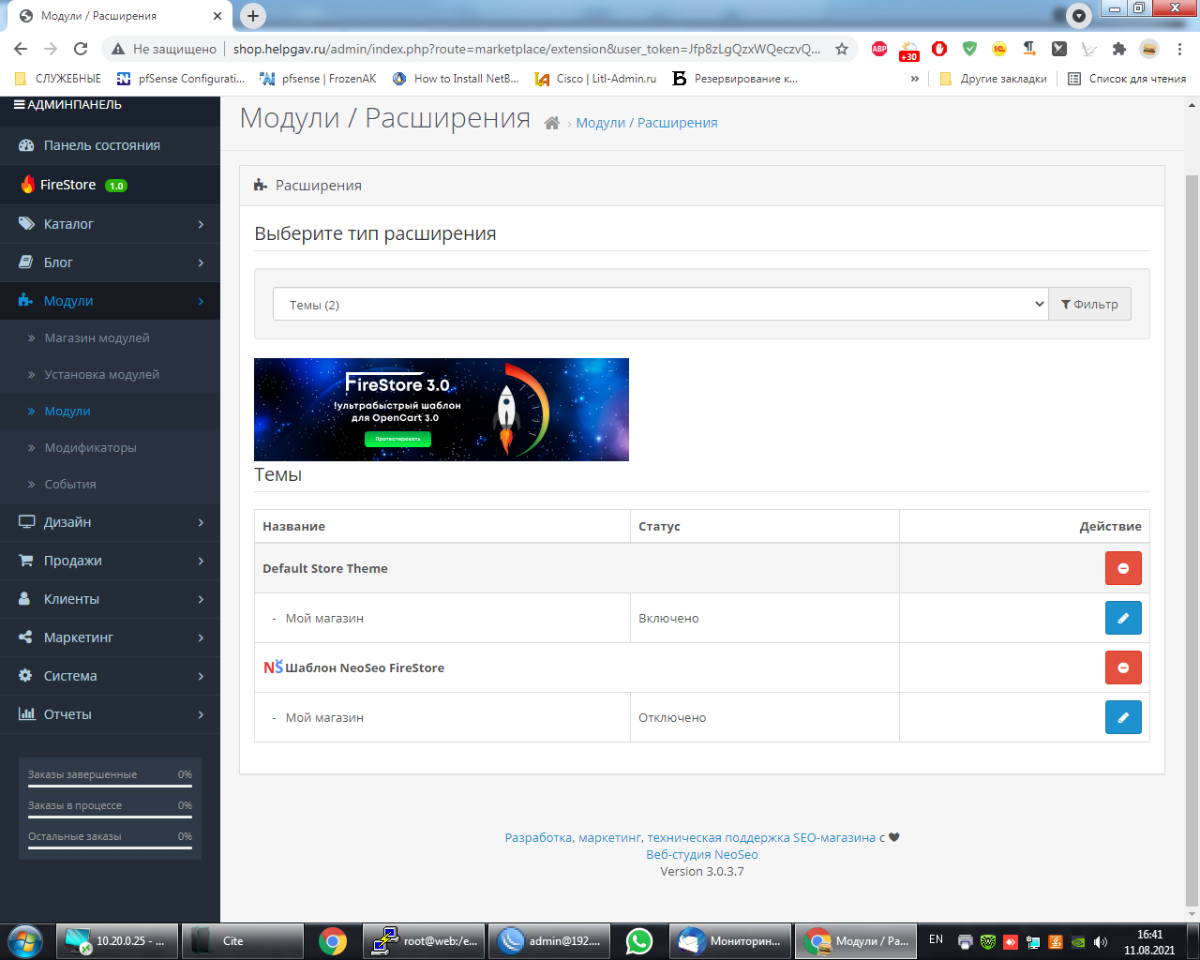The image size is (1200, 960).
Task: Toggle the АДМИНПАНЕЛЬ hamburger menu icon
Action: (19, 104)
